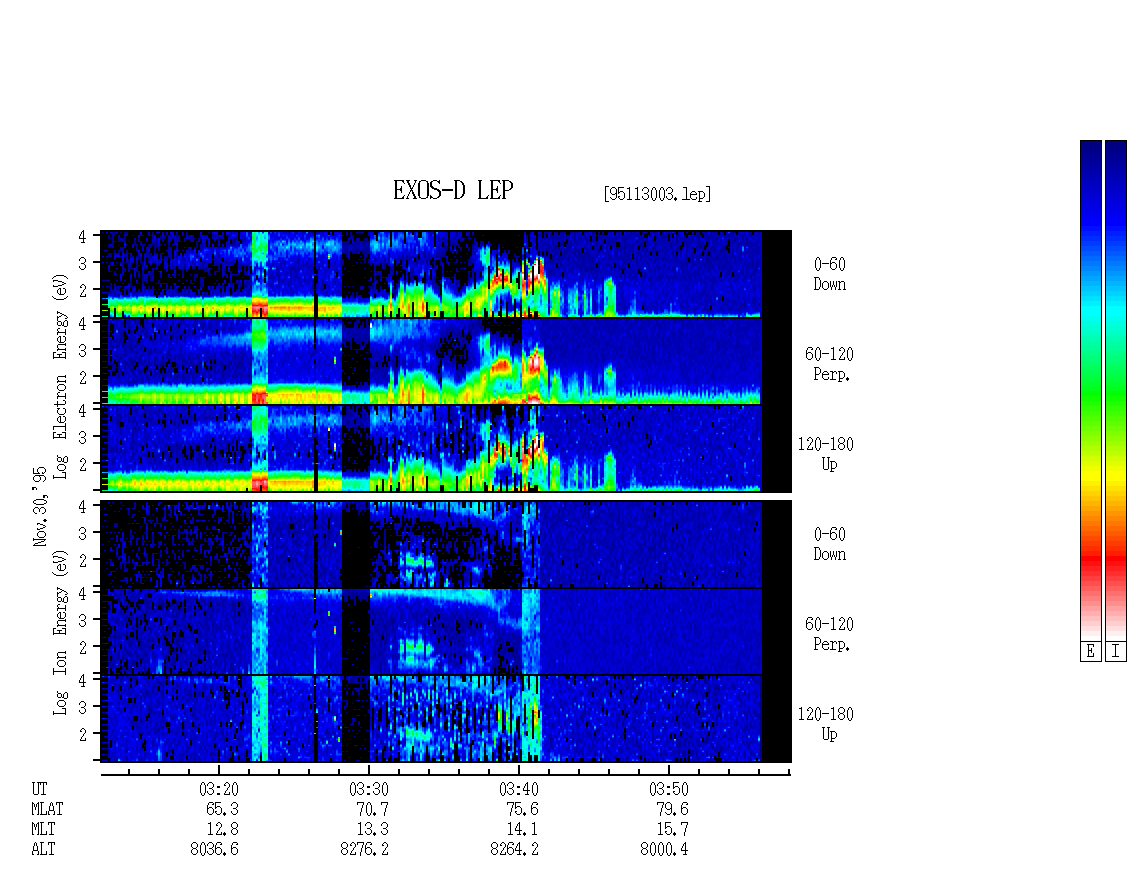Select the MLAT value 79.6

point(672,809)
